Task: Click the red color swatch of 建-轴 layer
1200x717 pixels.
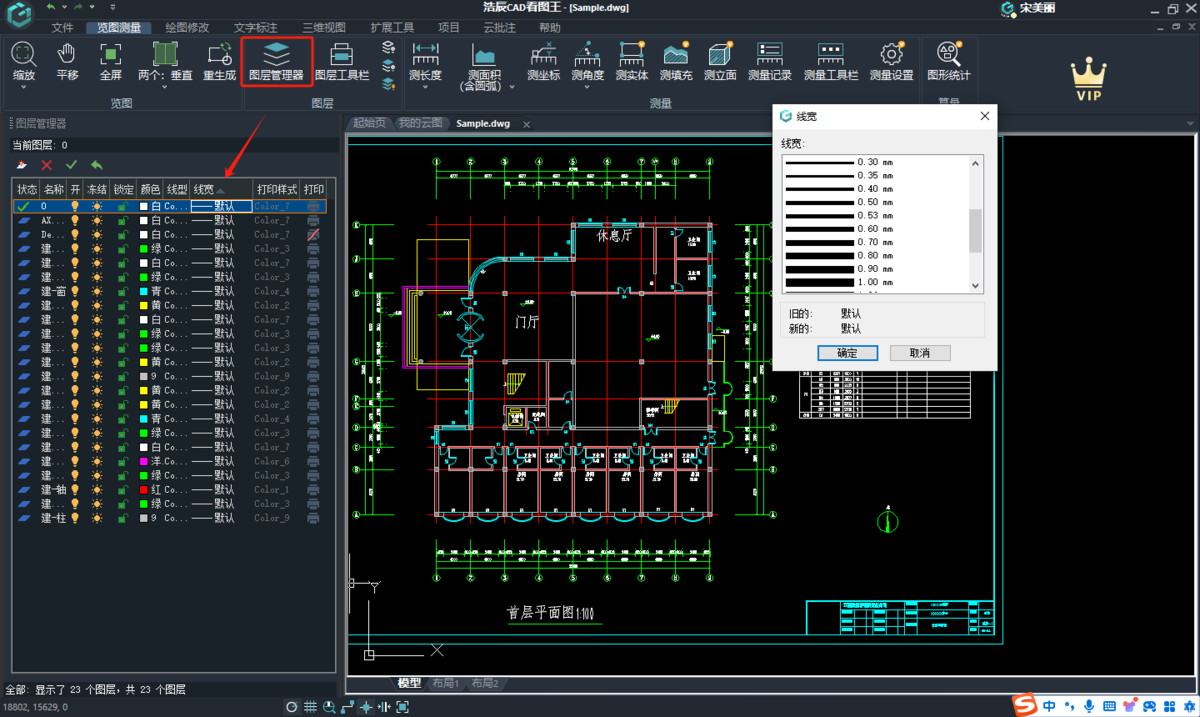Action: 144,490
